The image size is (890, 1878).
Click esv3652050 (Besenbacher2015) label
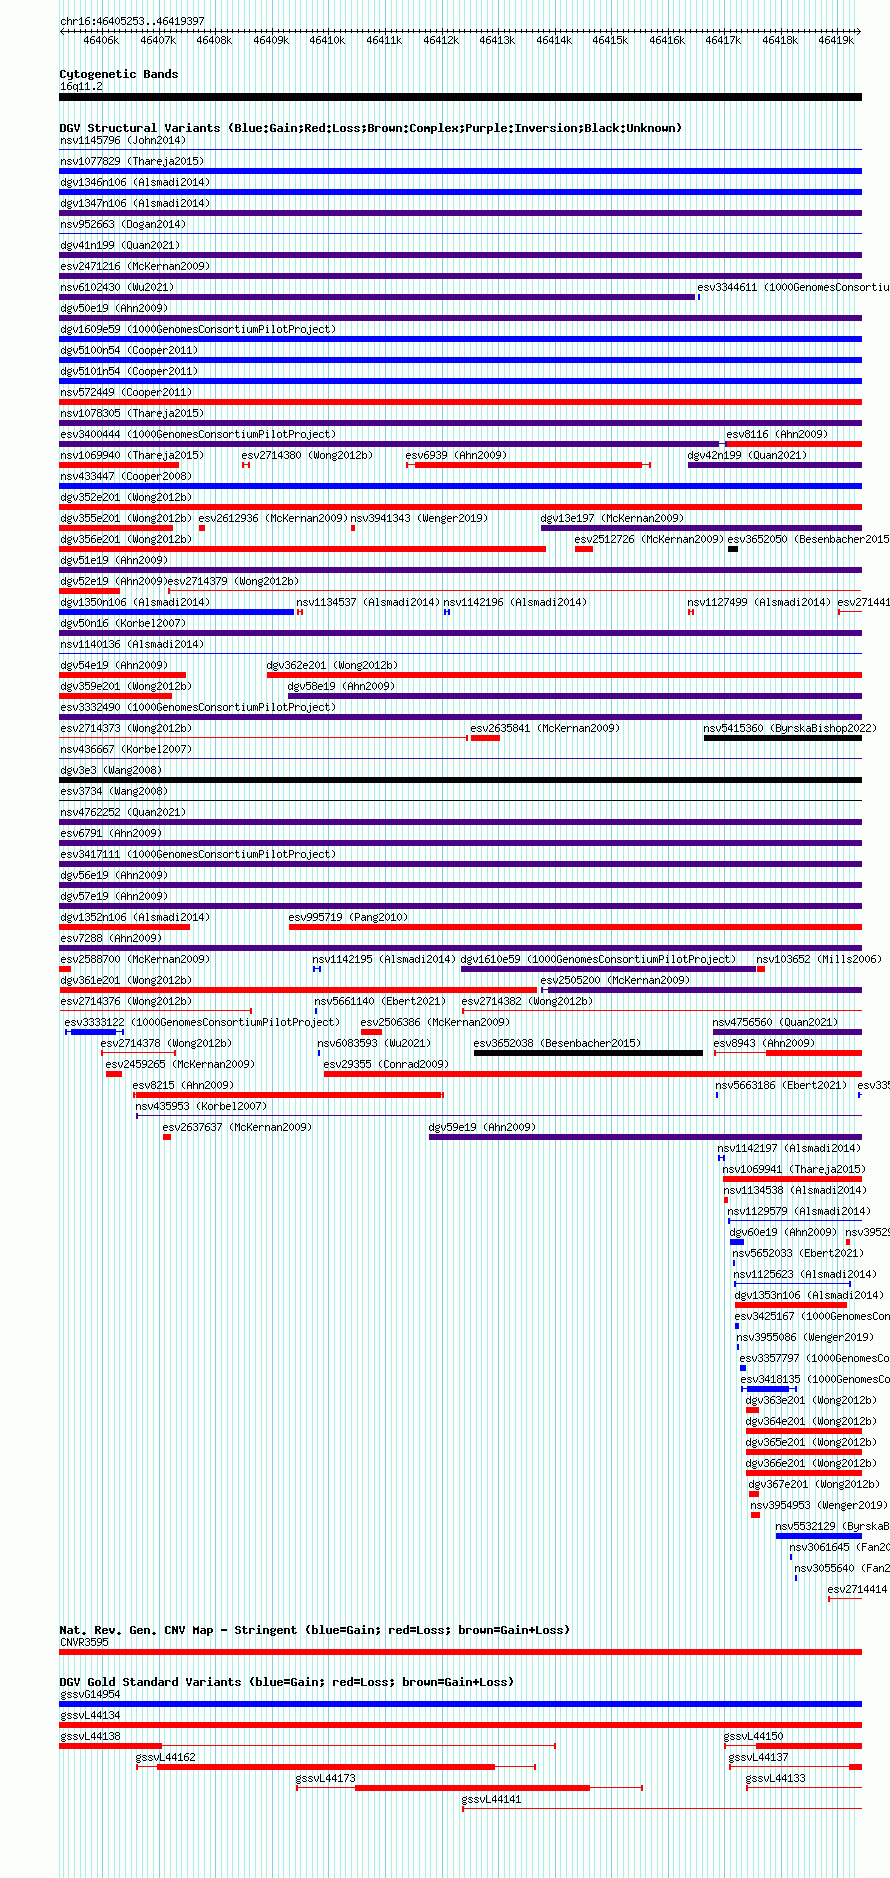pos(808,539)
